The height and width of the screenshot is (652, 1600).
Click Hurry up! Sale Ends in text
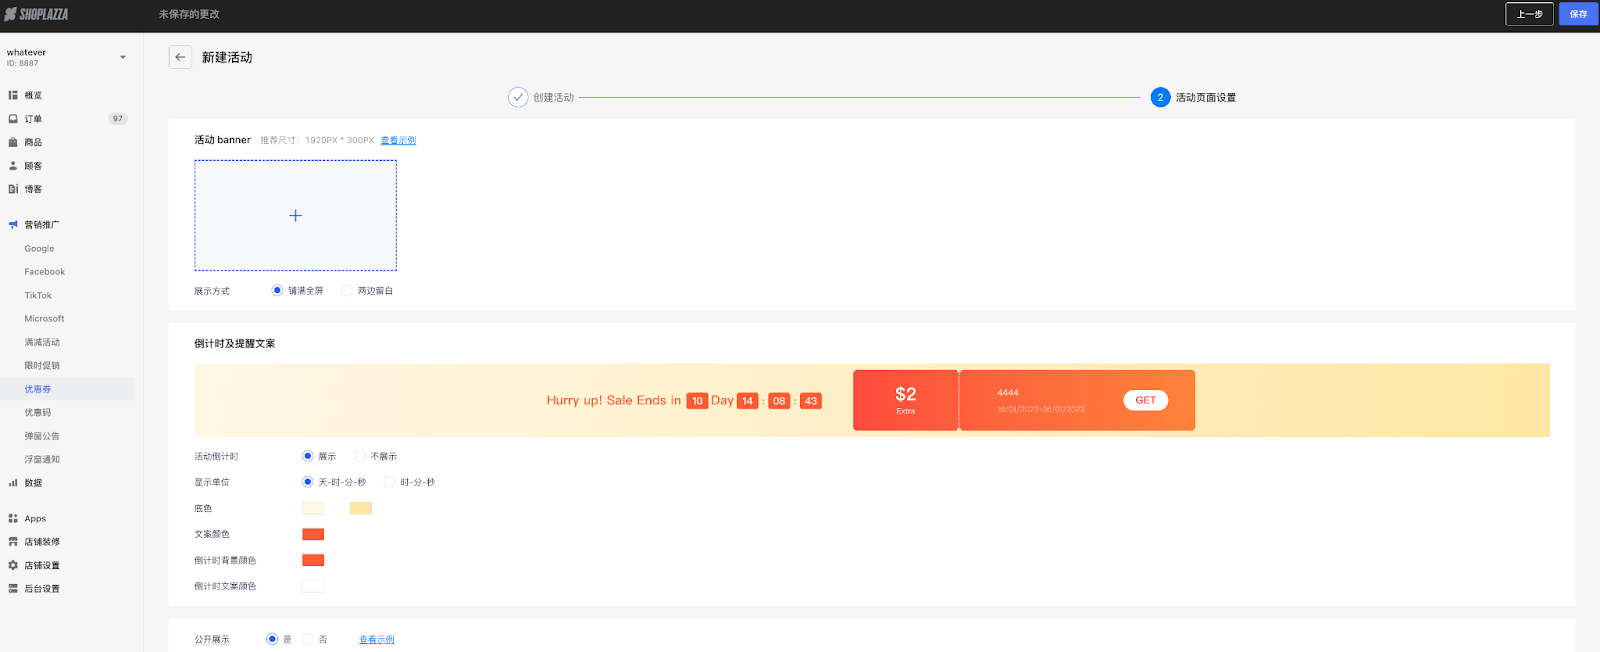[x=614, y=400]
